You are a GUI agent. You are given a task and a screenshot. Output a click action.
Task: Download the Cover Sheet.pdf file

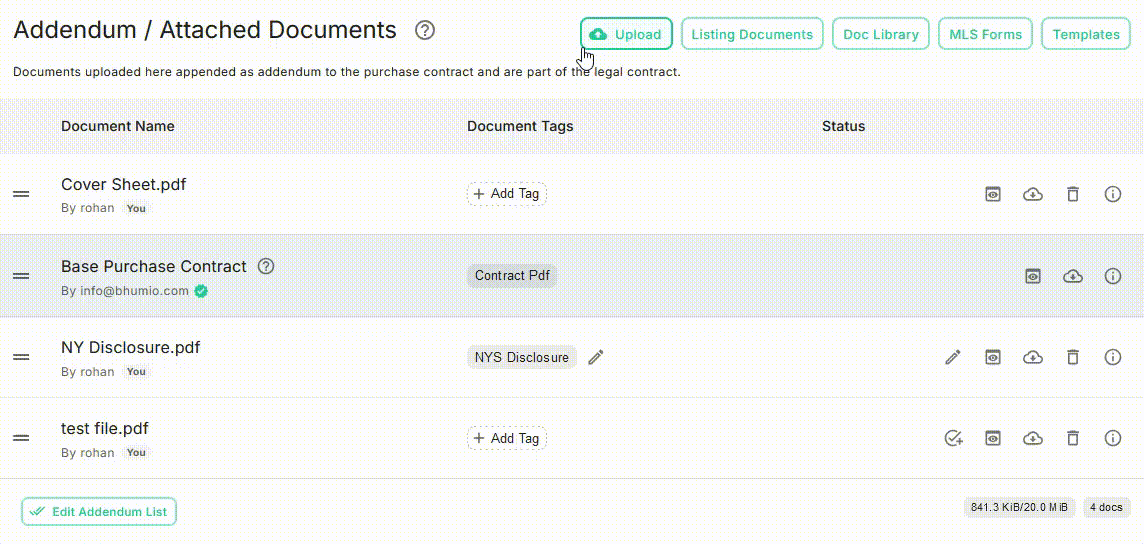[x=1033, y=194]
